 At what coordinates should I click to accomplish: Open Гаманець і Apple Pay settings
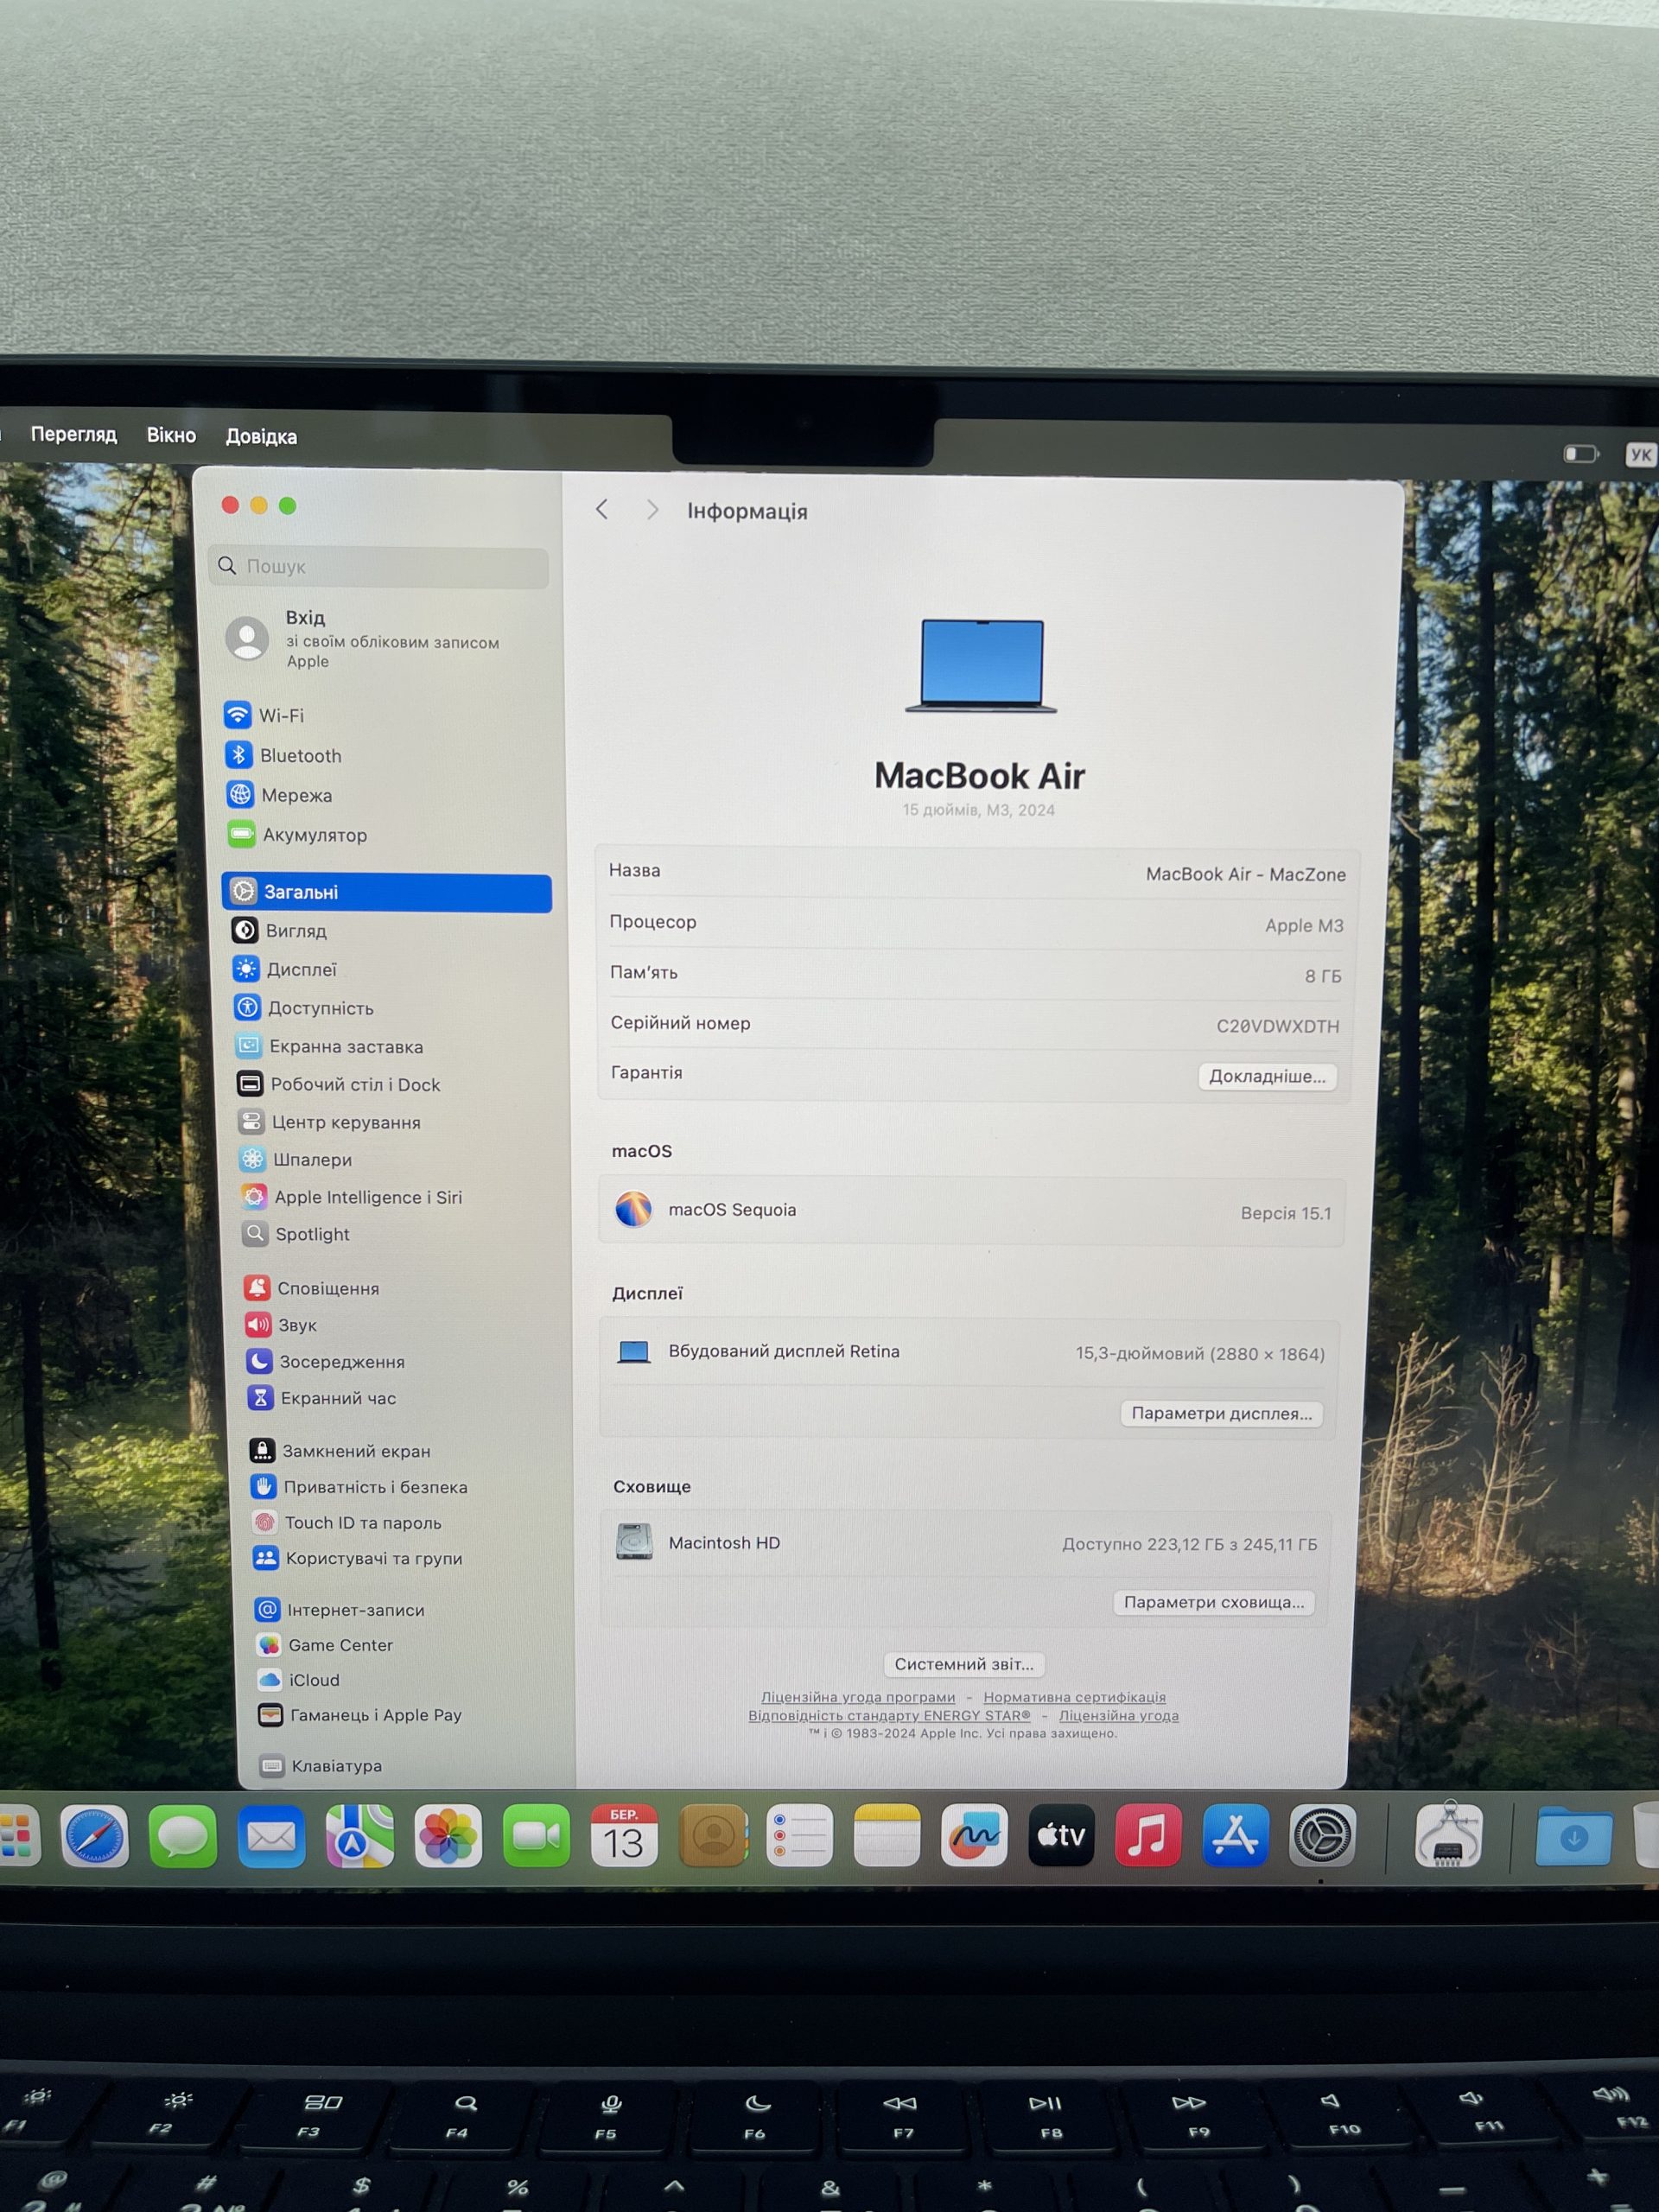[x=361, y=1715]
